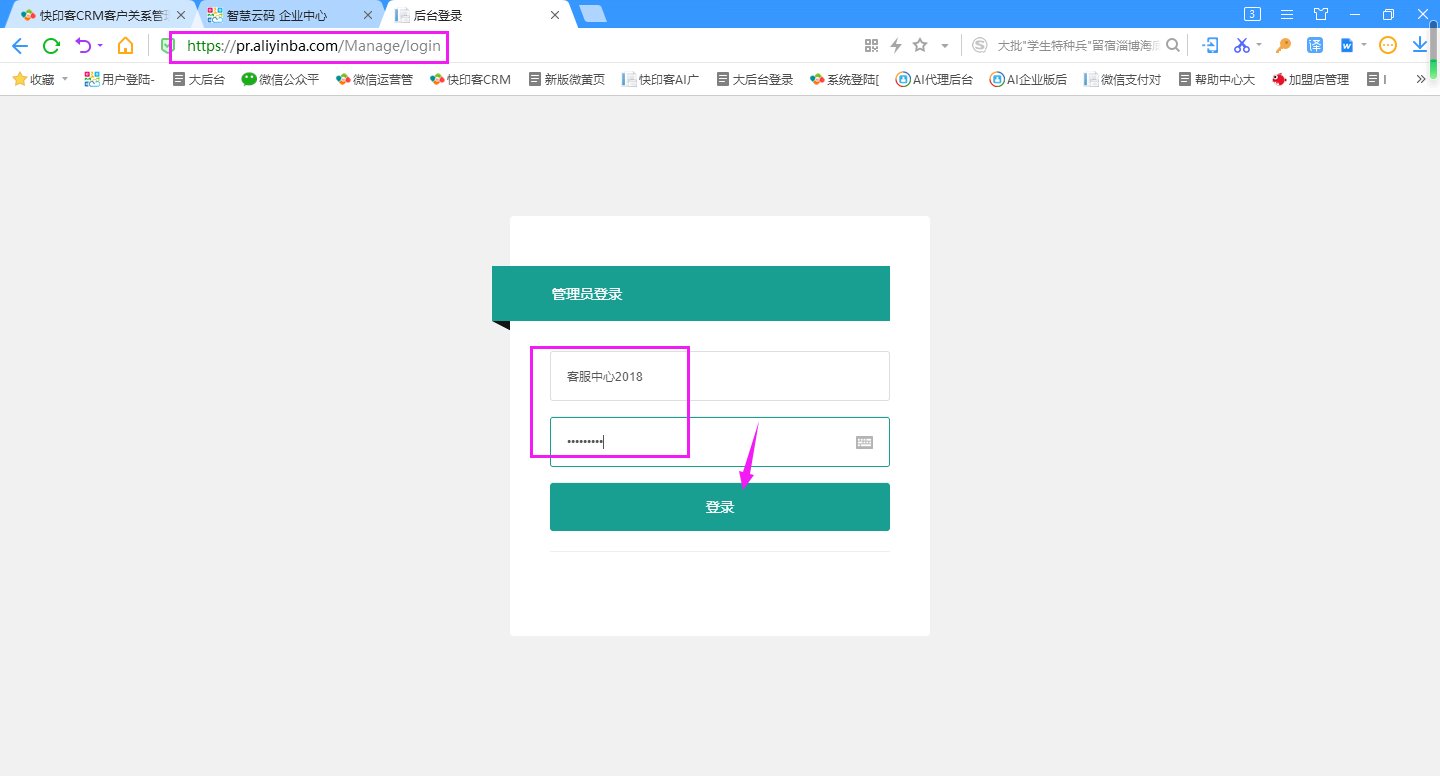Open the 收藏 favorites dropdown arrow
This screenshot has width=1440, height=776.
(65, 79)
